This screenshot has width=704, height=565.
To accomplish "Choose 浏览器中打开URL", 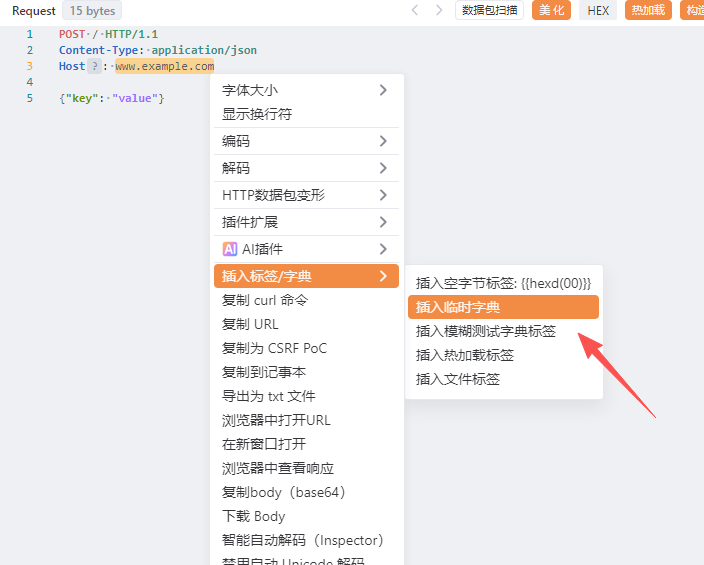I will coord(307,420).
